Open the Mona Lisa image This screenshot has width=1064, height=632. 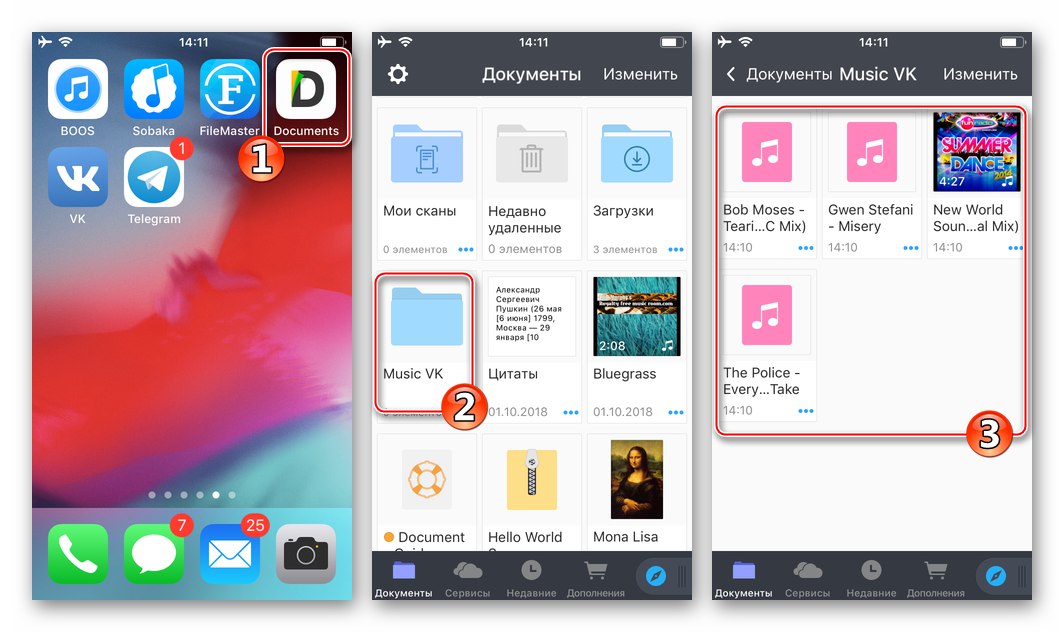[x=636, y=492]
